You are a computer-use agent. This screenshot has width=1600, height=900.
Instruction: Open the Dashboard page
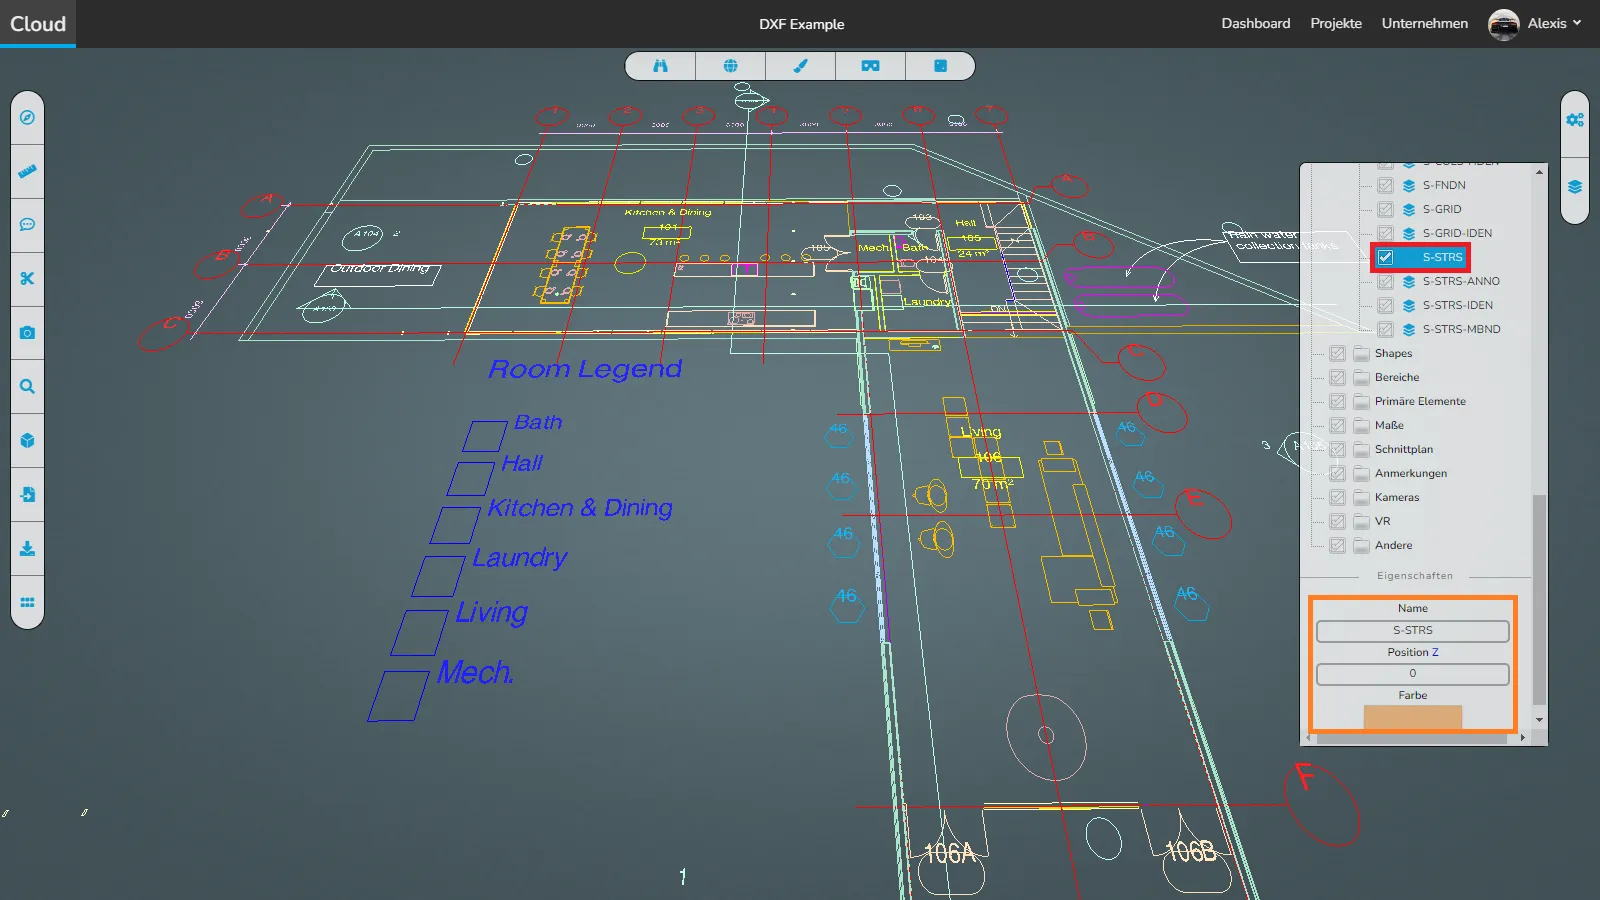coord(1255,23)
